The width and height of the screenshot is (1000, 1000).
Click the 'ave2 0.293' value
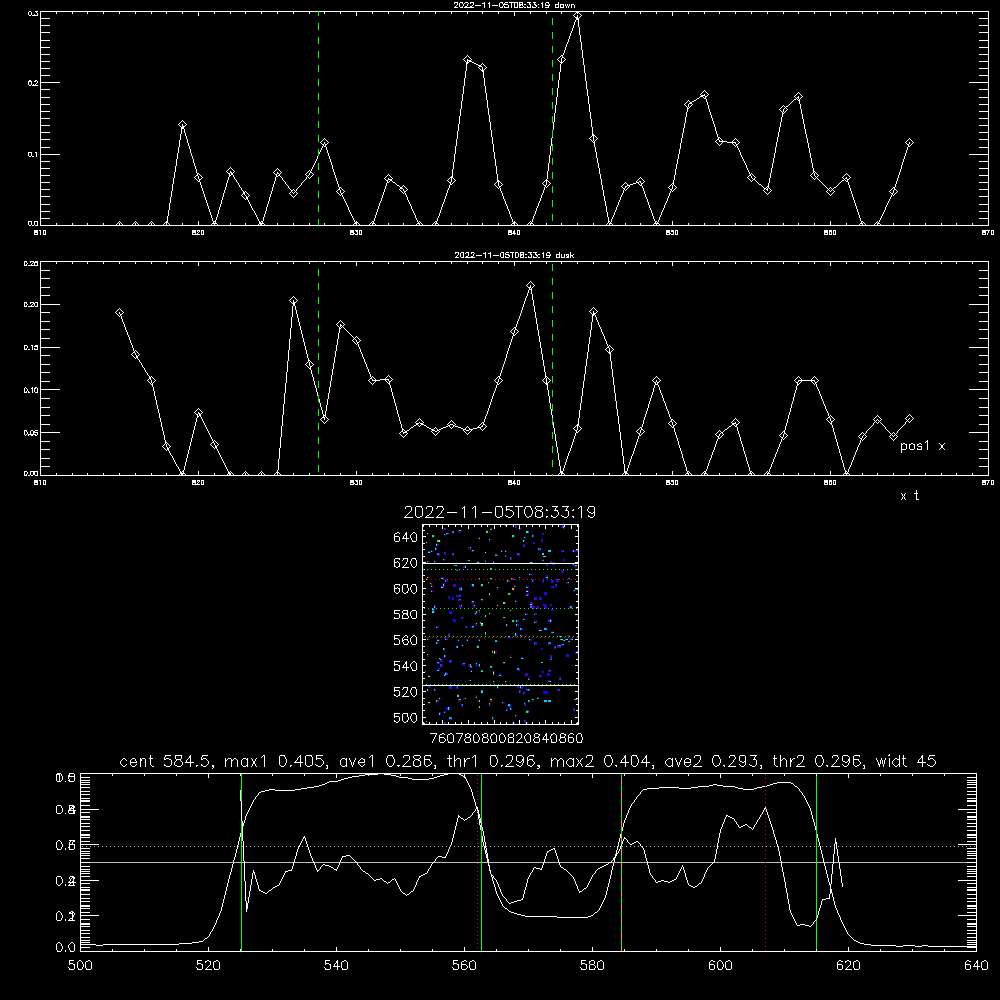[713, 761]
